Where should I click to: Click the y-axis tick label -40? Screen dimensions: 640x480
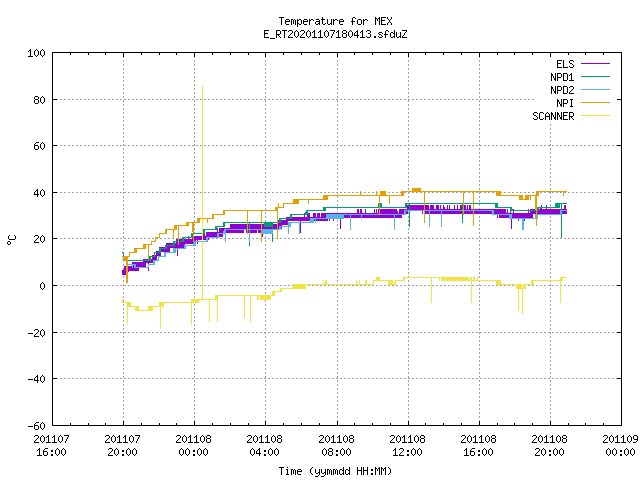[x=36, y=379]
